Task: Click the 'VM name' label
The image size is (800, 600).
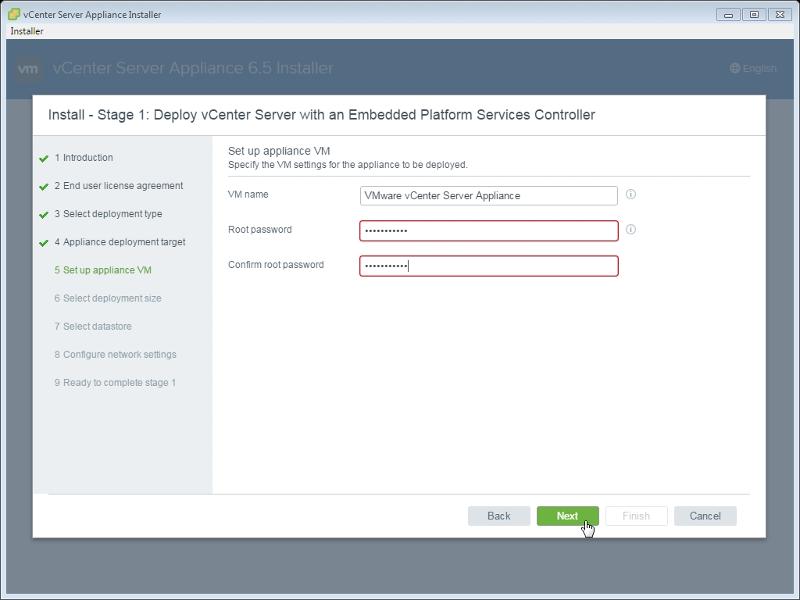Action: tap(248, 194)
